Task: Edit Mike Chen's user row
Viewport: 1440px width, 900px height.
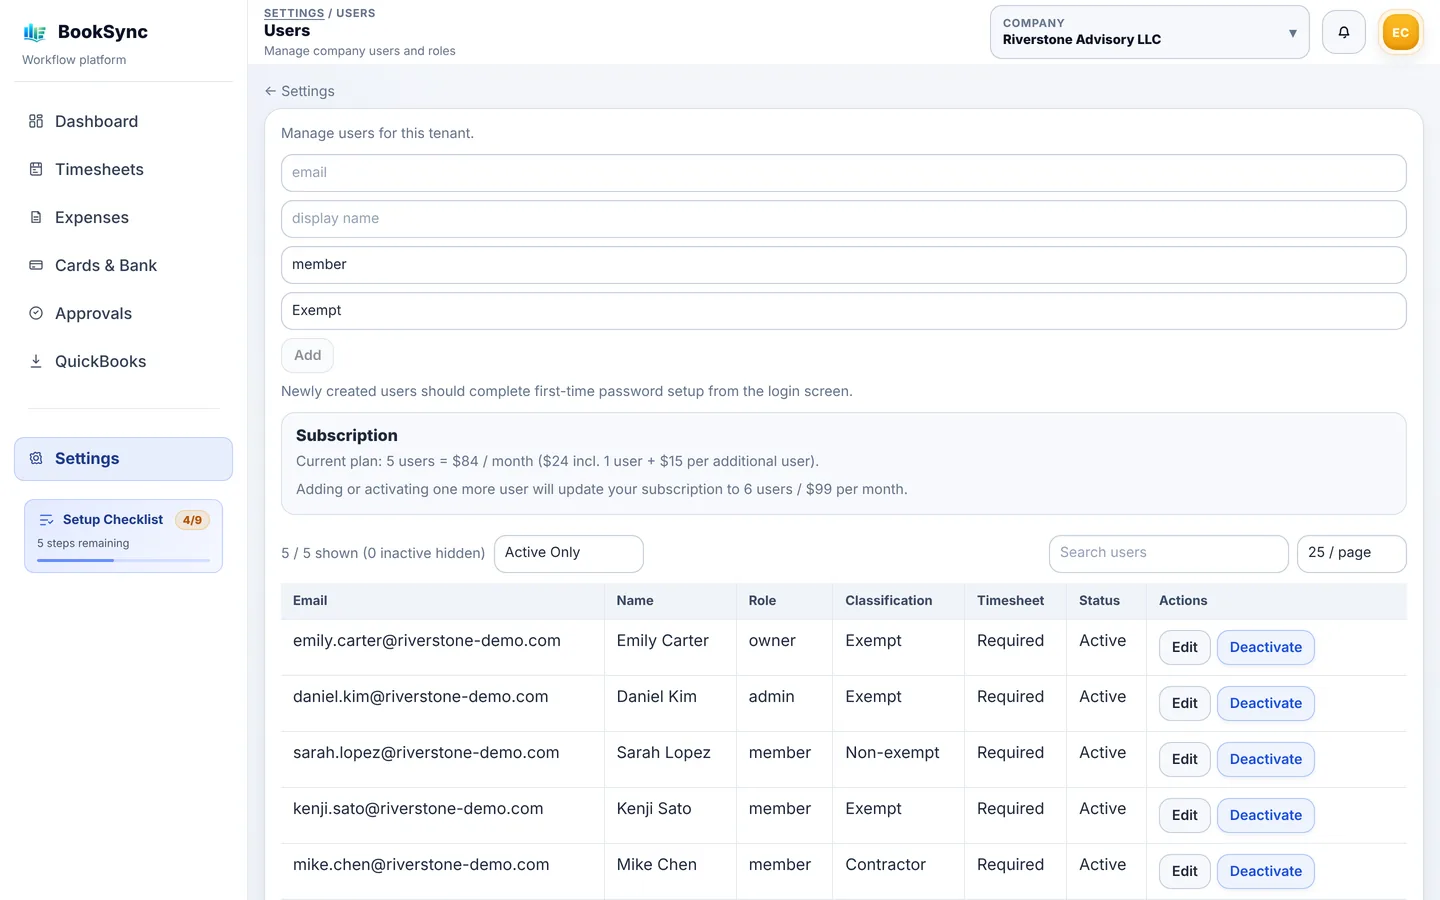Action: point(1184,871)
